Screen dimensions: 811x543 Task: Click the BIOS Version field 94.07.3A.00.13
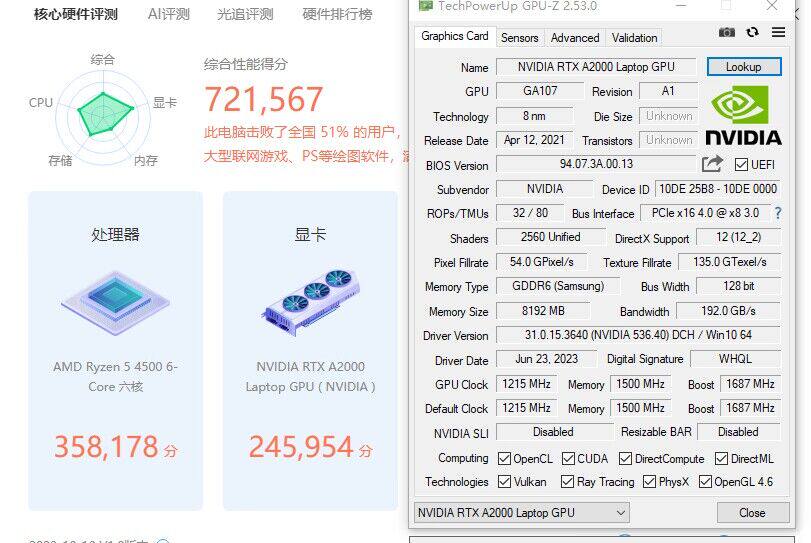pyautogui.click(x=596, y=164)
